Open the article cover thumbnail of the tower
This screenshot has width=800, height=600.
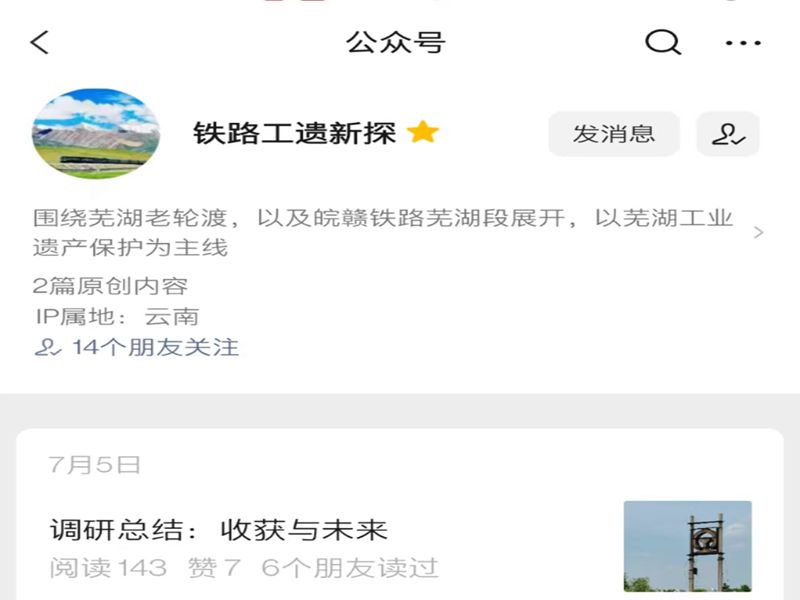coord(687,546)
